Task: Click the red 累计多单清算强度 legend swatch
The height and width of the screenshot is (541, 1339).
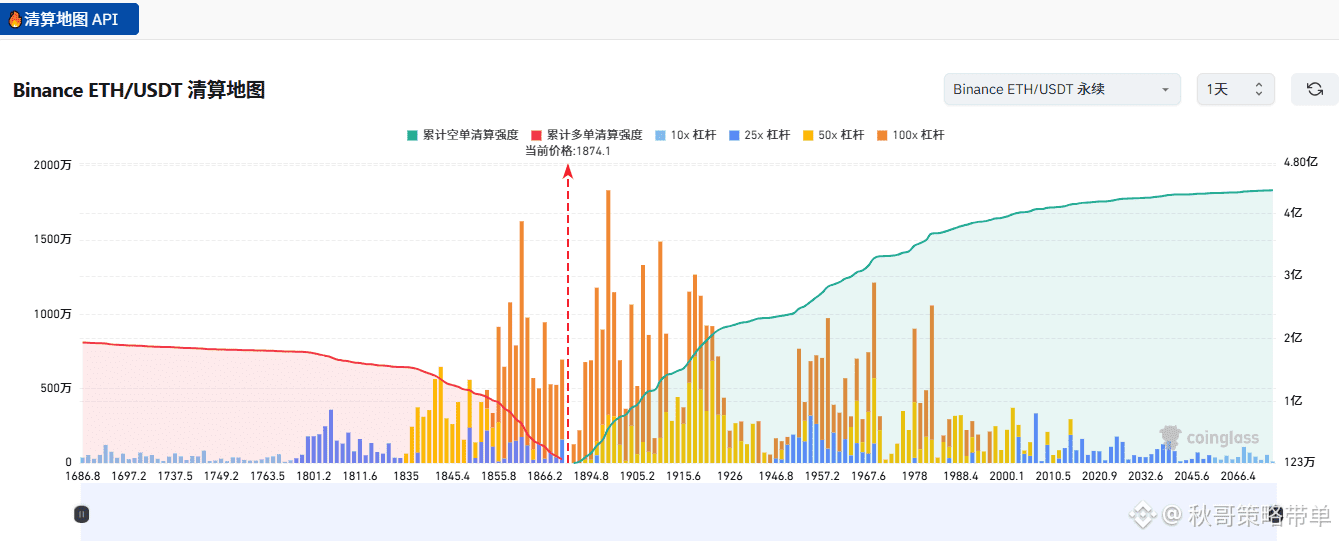Action: click(535, 135)
